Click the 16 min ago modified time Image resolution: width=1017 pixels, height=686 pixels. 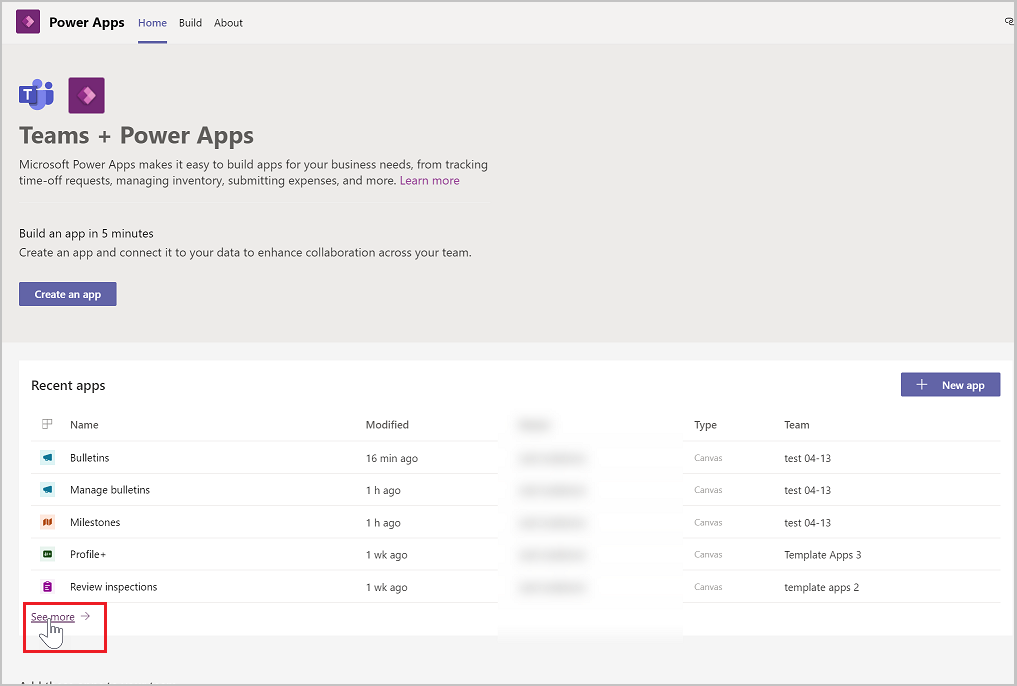[392, 458]
